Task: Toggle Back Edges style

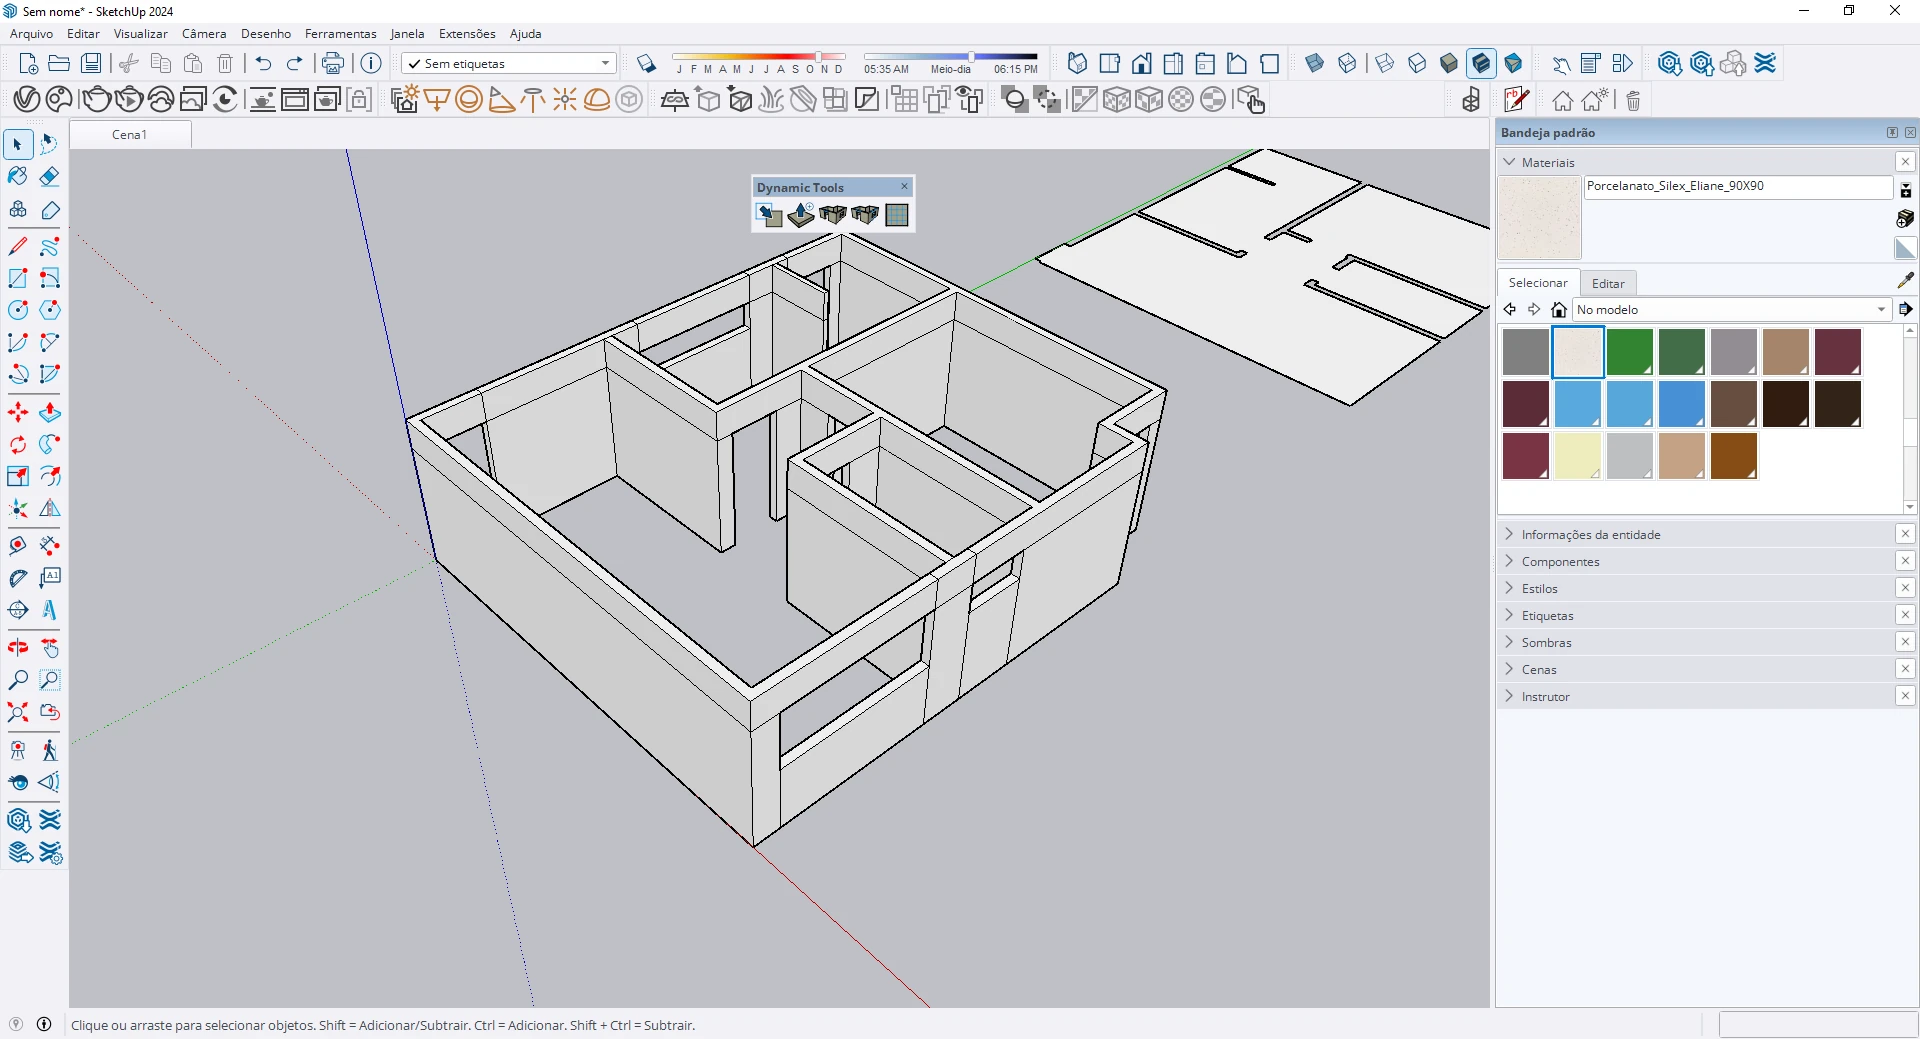Action: (1347, 63)
